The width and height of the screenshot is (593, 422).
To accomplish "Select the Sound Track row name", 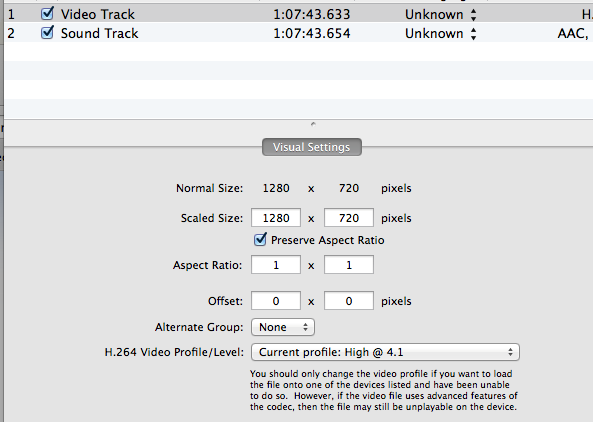I will click(x=99, y=33).
